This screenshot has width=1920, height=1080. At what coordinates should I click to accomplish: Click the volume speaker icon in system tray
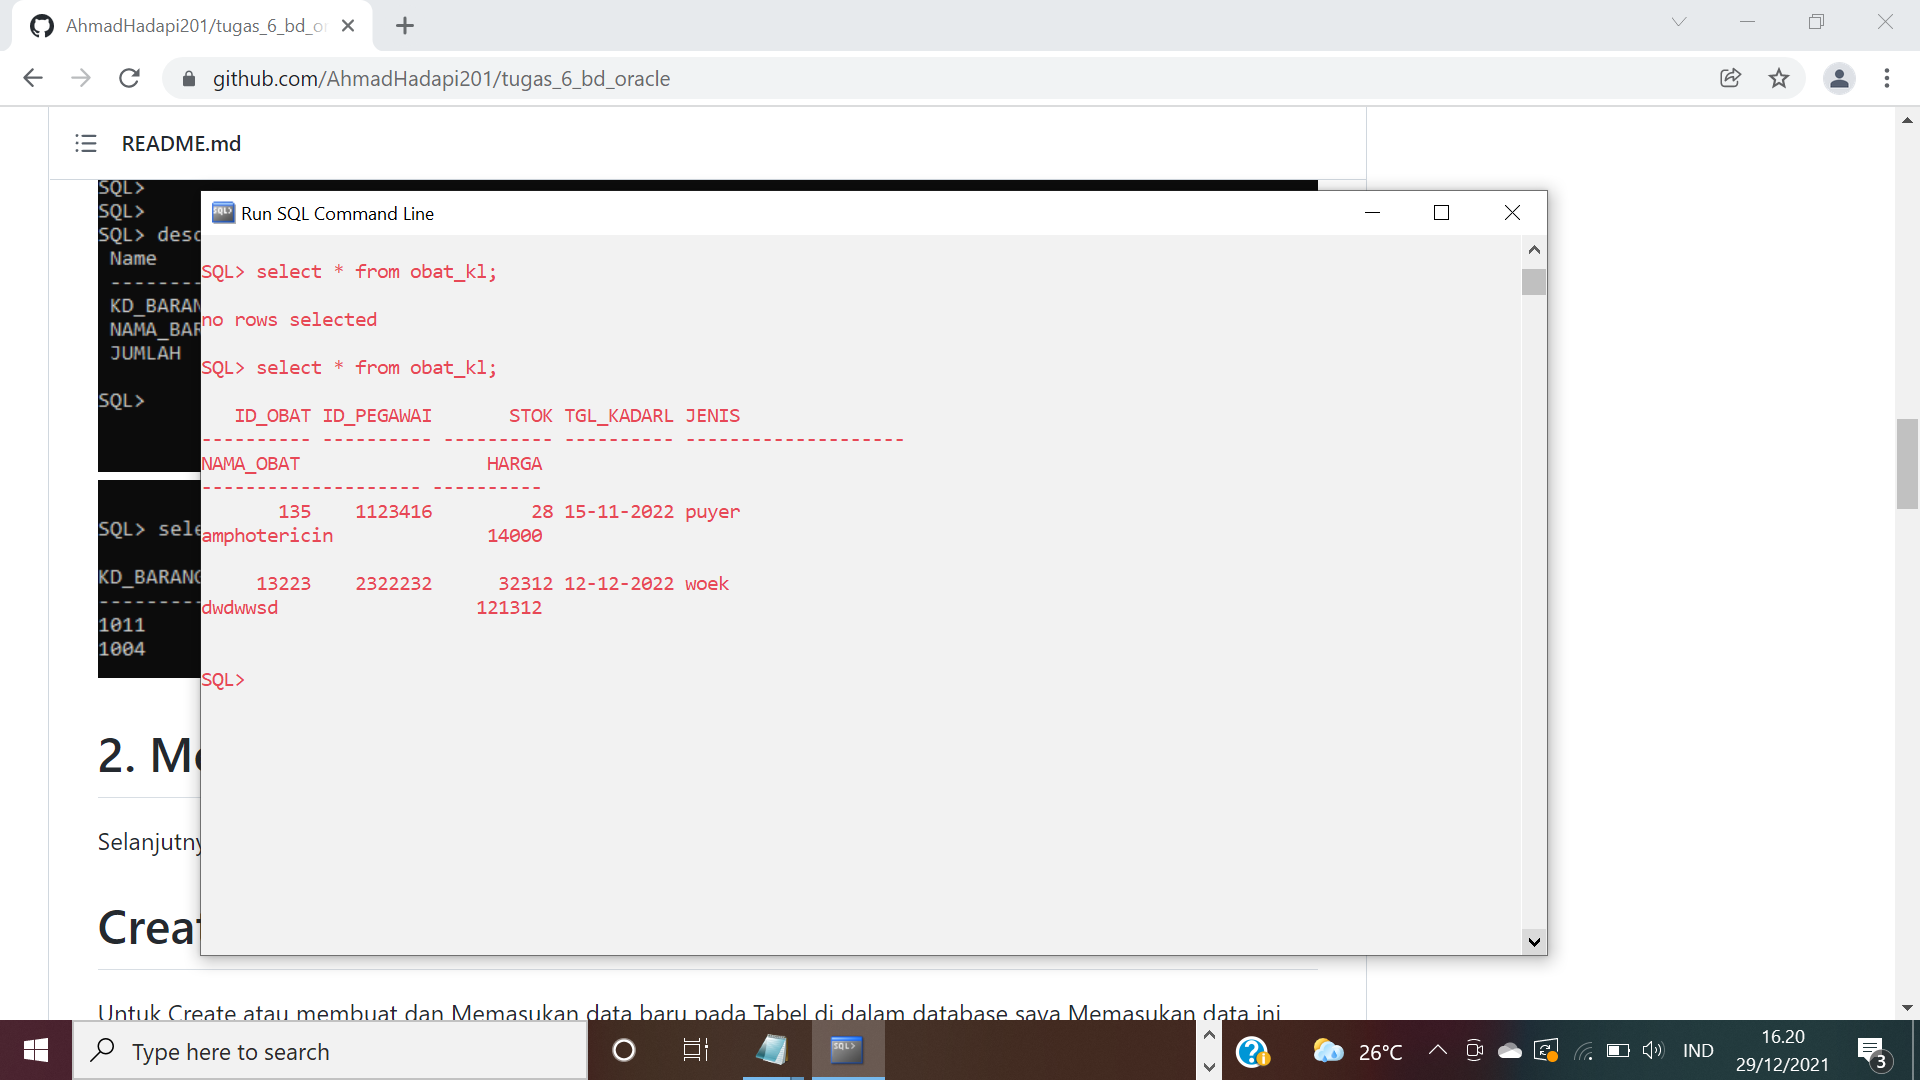[1652, 1051]
